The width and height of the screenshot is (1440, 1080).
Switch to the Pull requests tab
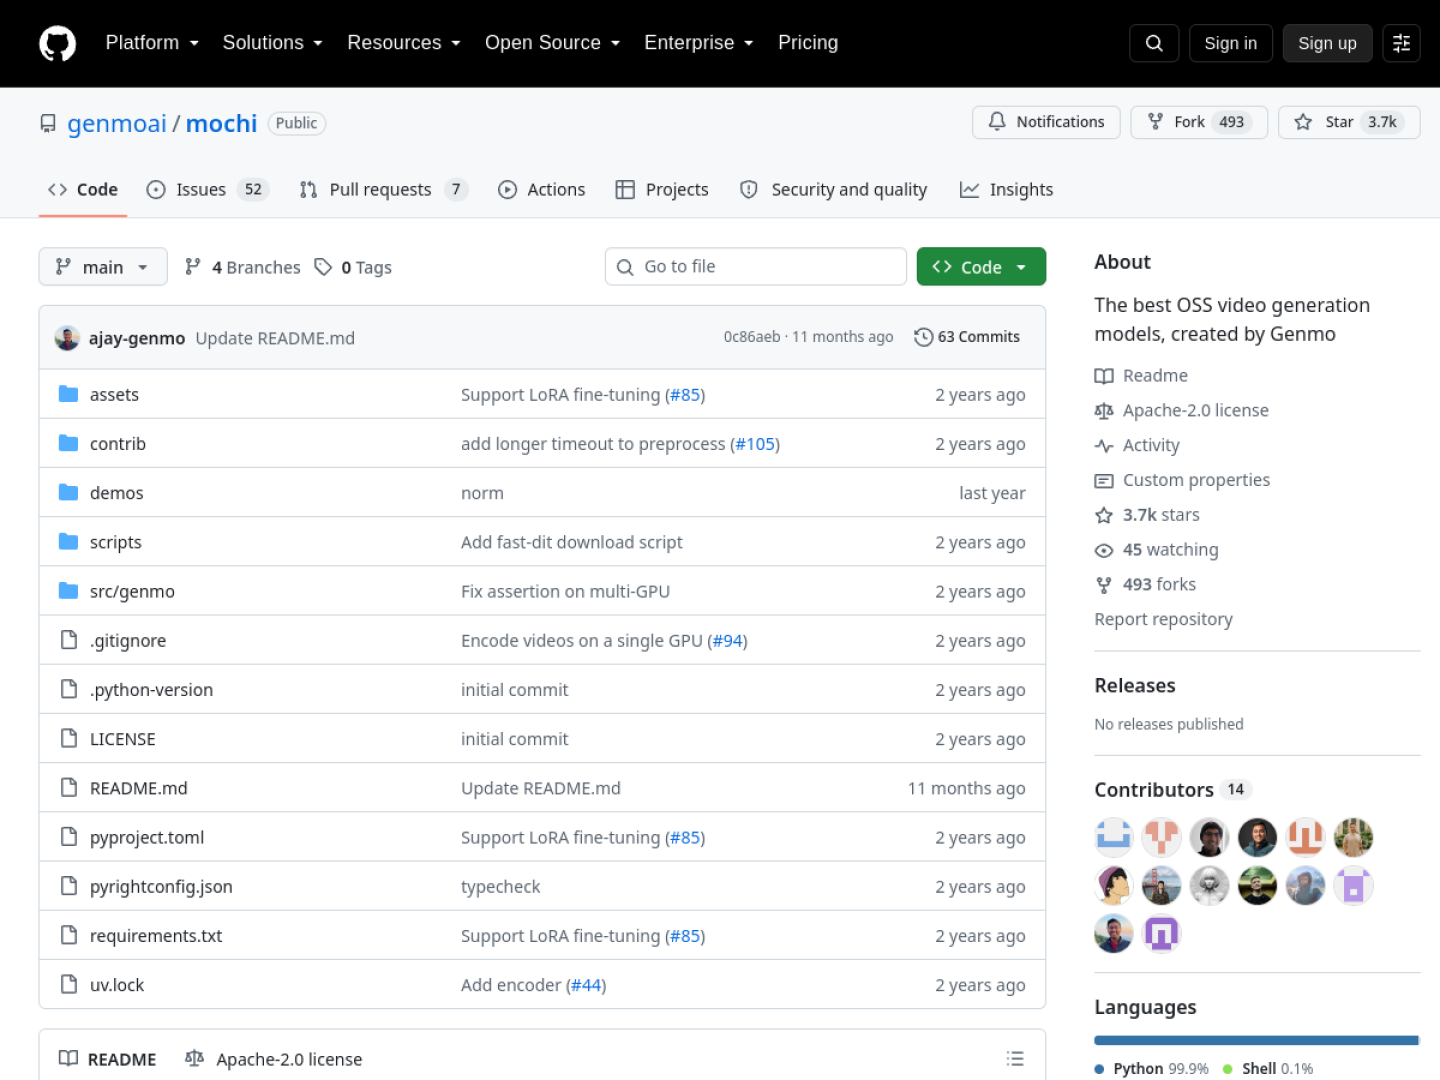(383, 190)
